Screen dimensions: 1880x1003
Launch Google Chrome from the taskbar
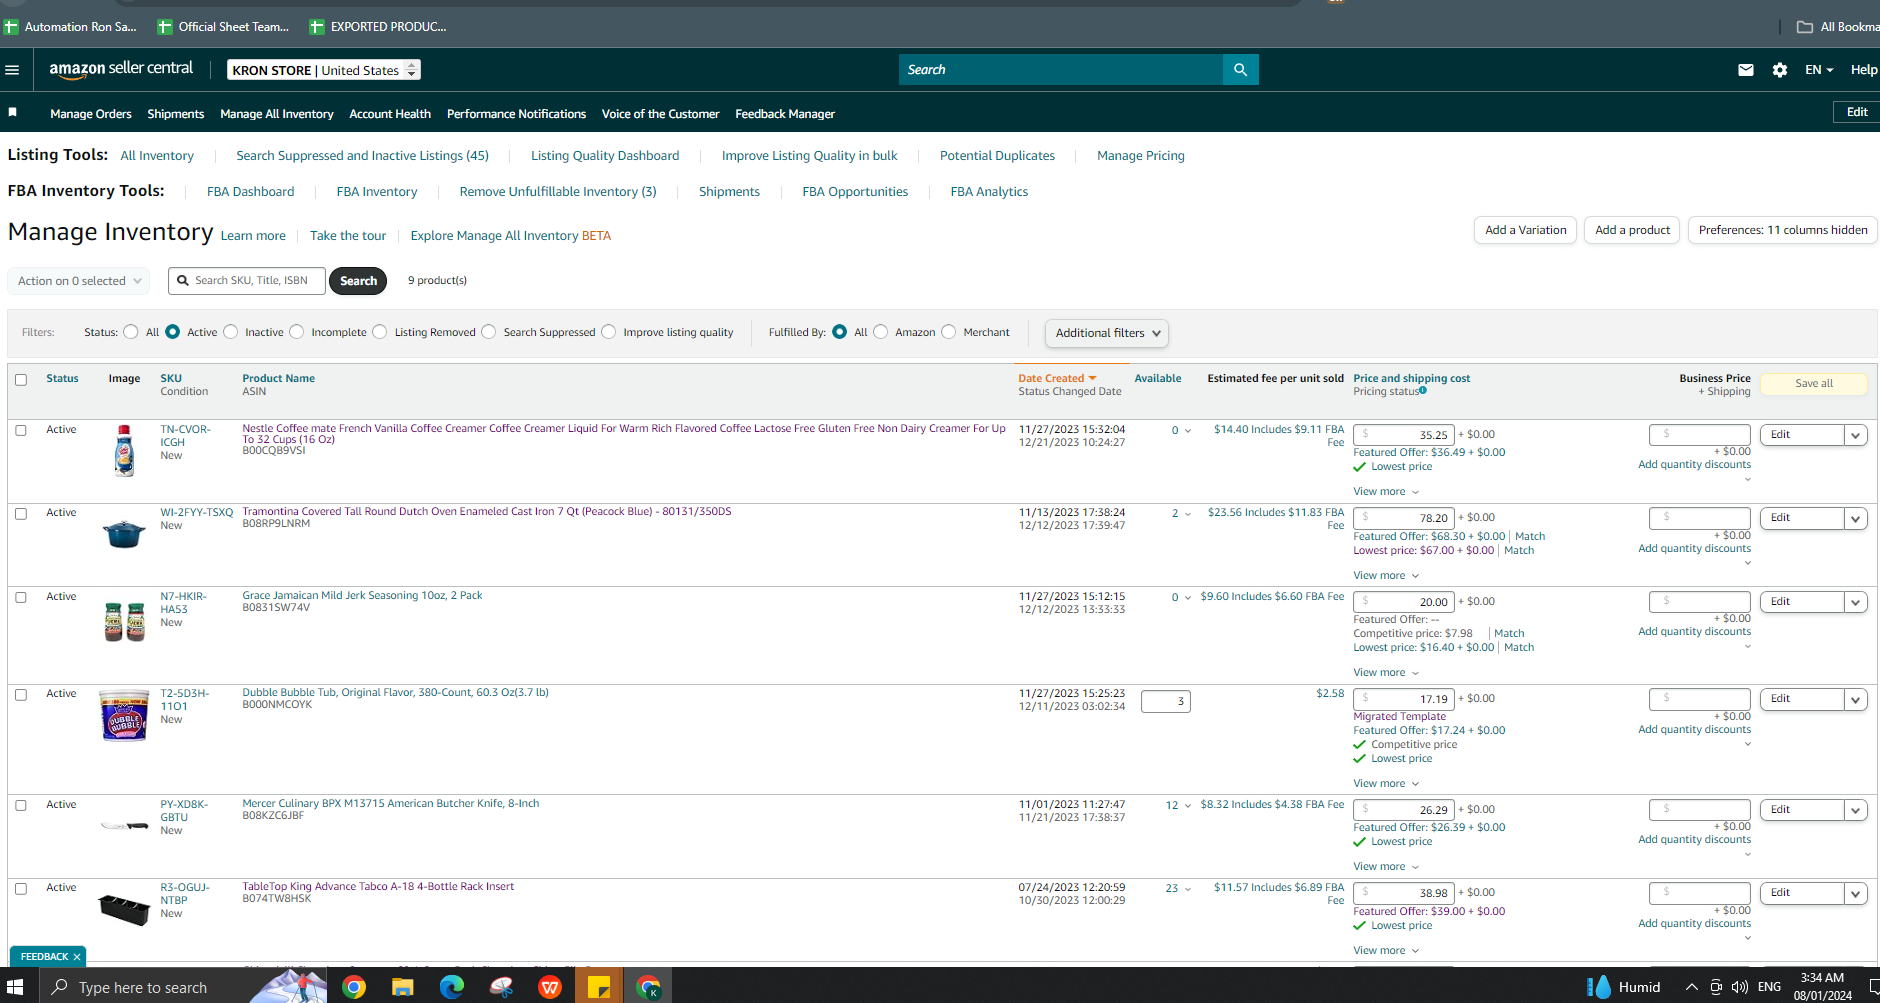click(353, 987)
